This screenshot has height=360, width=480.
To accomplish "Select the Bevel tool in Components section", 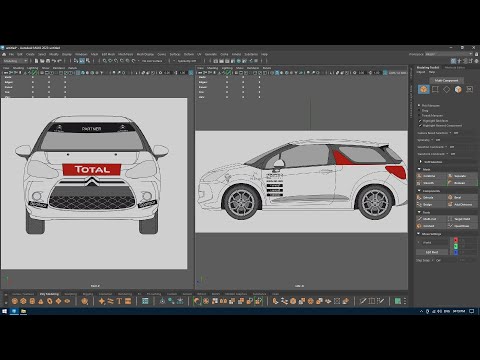I will click(462, 197).
